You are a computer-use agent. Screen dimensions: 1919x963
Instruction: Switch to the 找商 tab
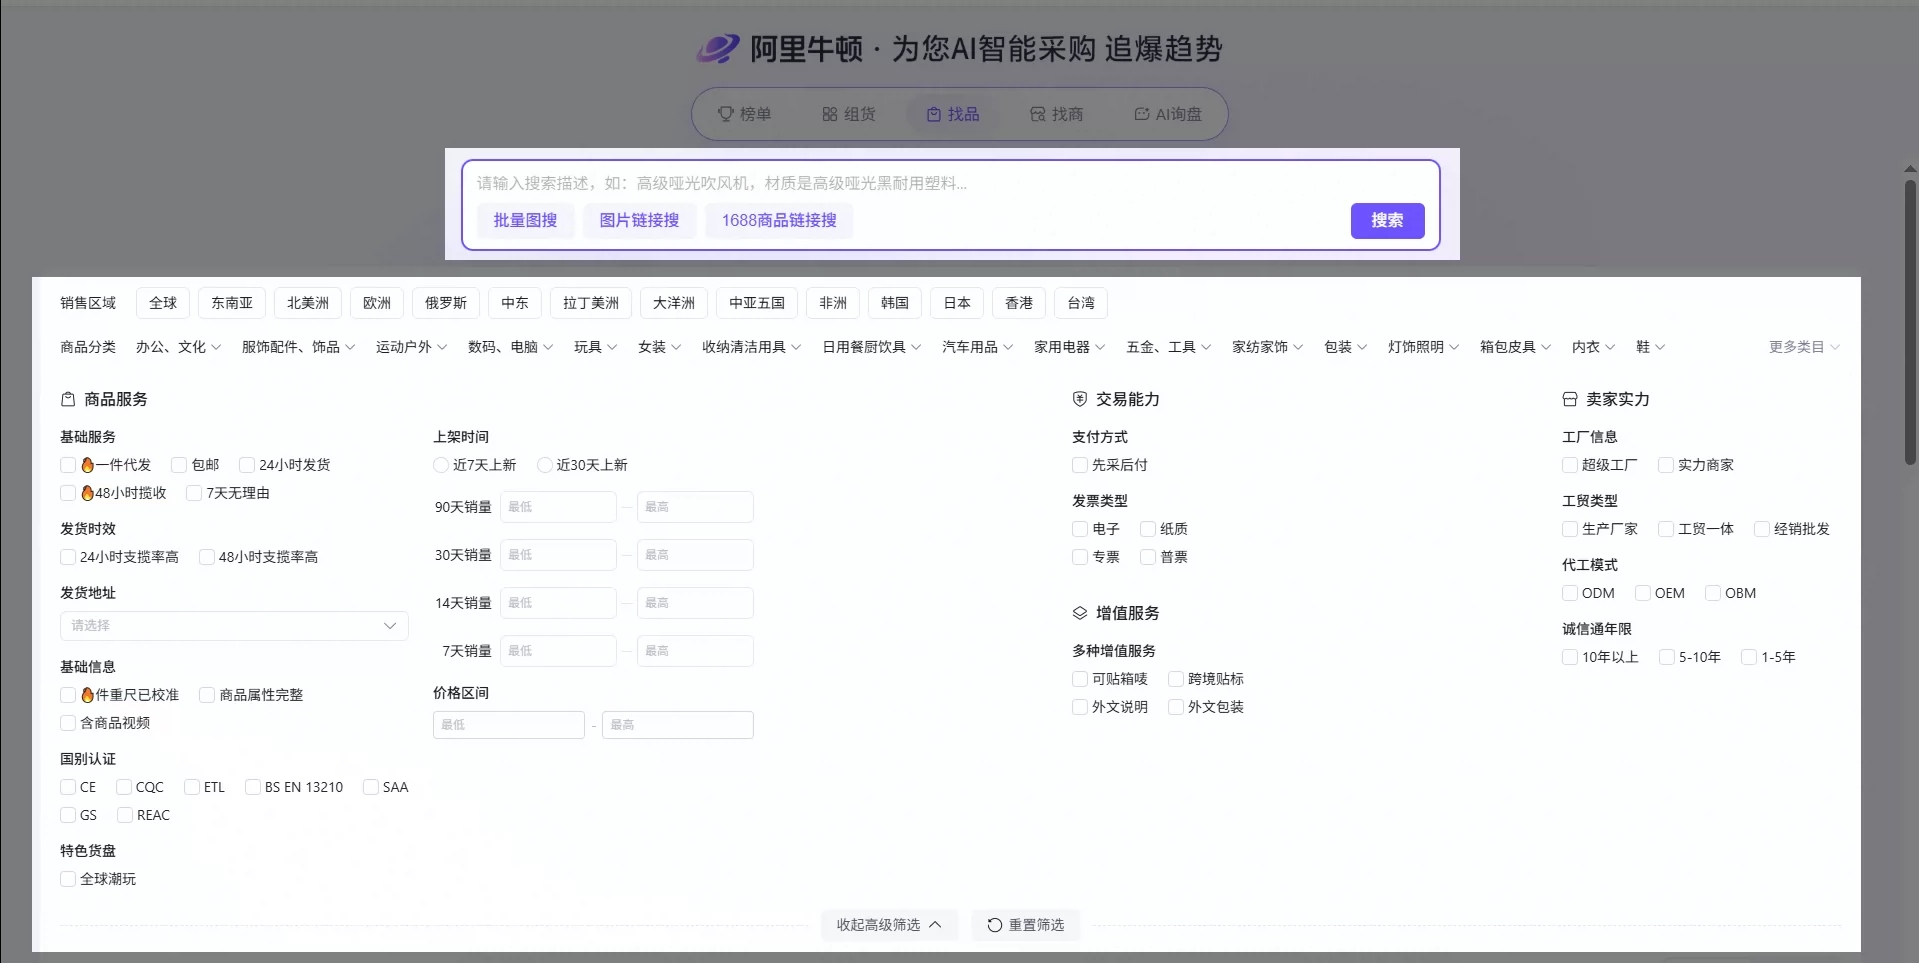coord(1057,114)
